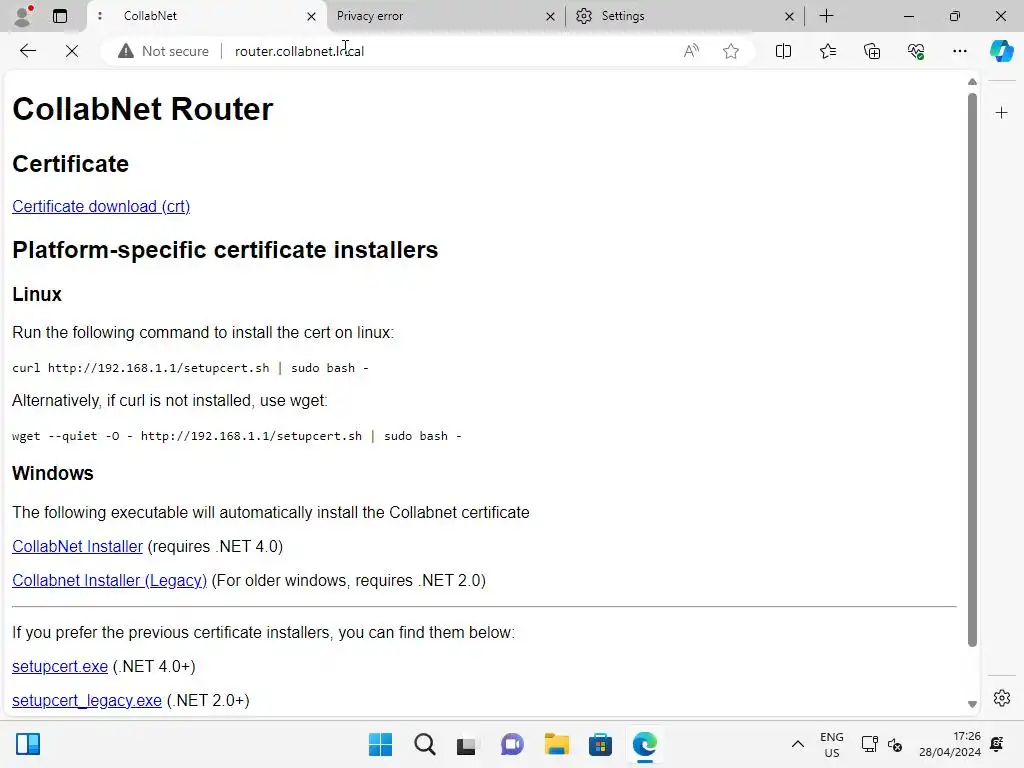Open the CollabNet Installer link
Image resolution: width=1024 pixels, height=768 pixels.
(x=77, y=547)
